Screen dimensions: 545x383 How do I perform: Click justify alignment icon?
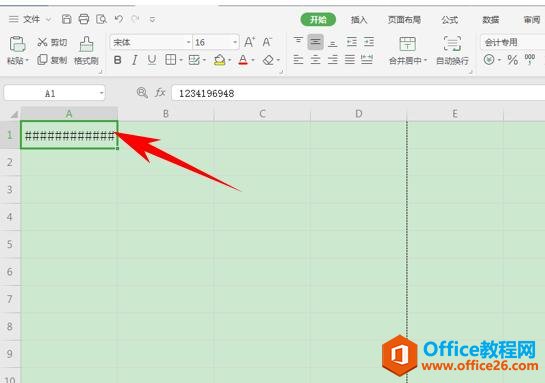point(350,60)
